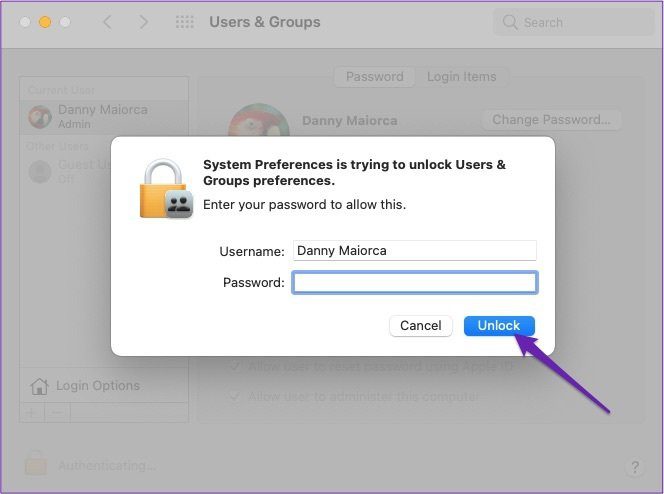Add a user with the plus button
664x494 pixels.
32,412
